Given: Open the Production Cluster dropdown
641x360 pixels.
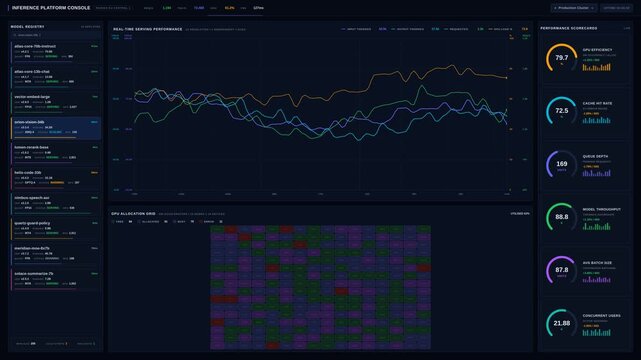Looking at the screenshot, I should 574,8.
